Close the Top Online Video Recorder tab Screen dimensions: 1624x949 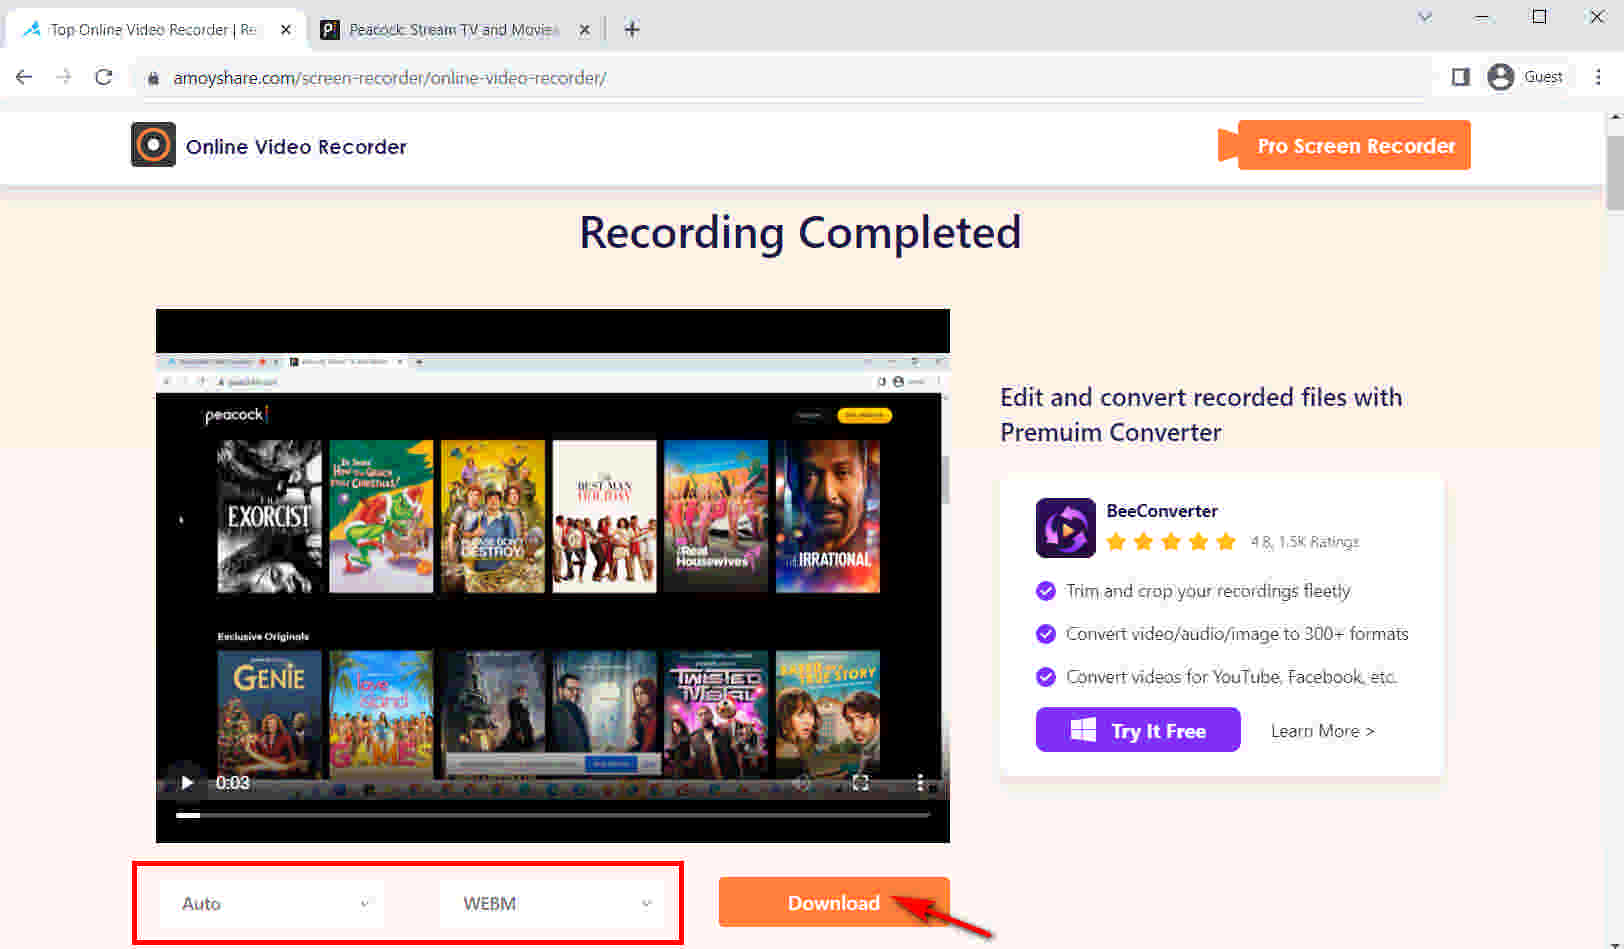point(286,29)
